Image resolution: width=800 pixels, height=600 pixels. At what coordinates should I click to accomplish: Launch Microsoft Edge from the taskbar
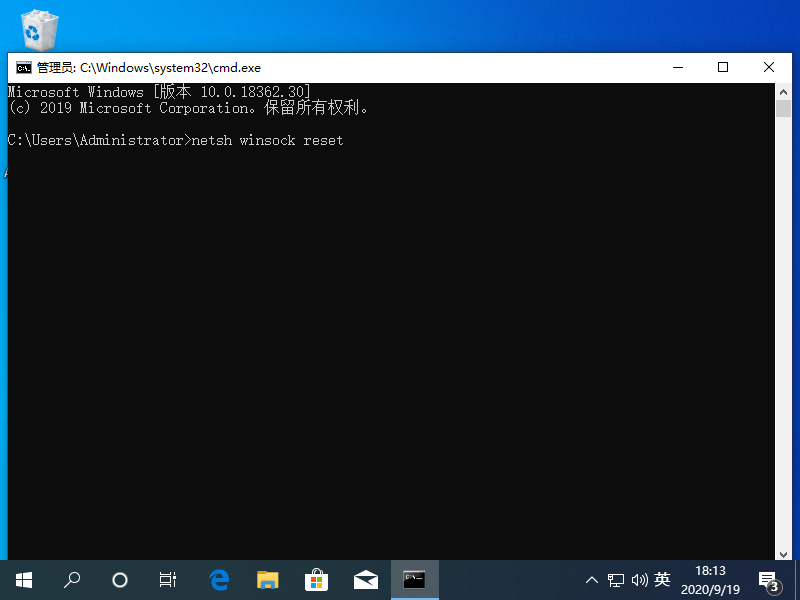click(219, 579)
